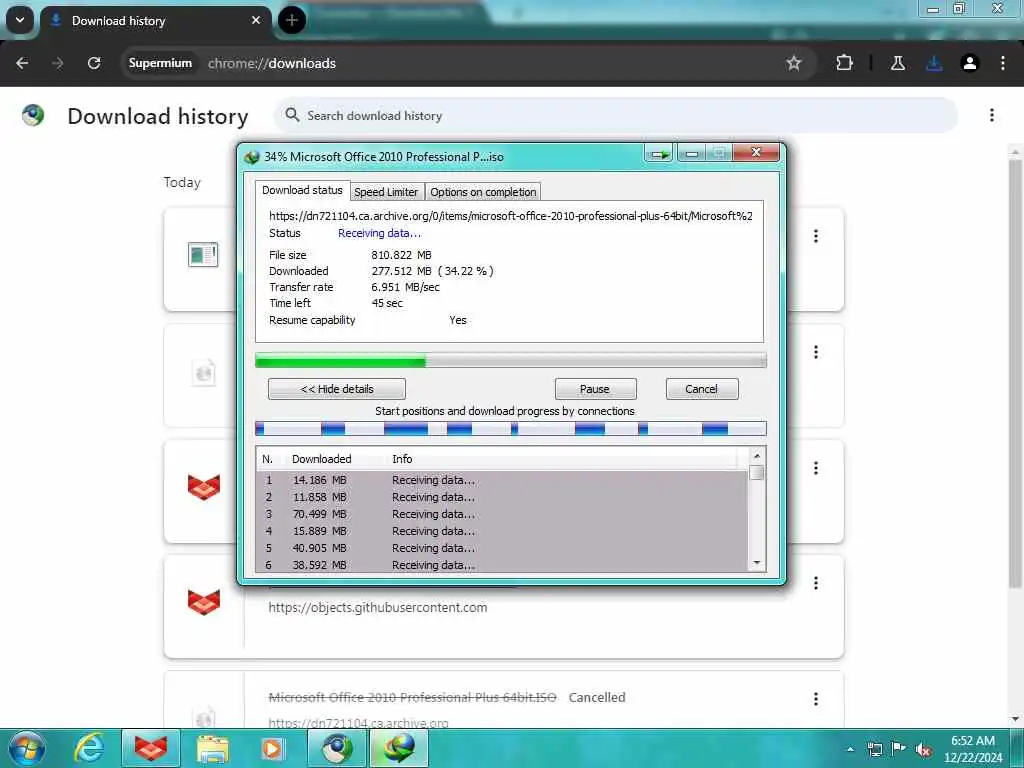The image size is (1024, 768).
Task: Open a new browser tab
Action: pos(292,20)
